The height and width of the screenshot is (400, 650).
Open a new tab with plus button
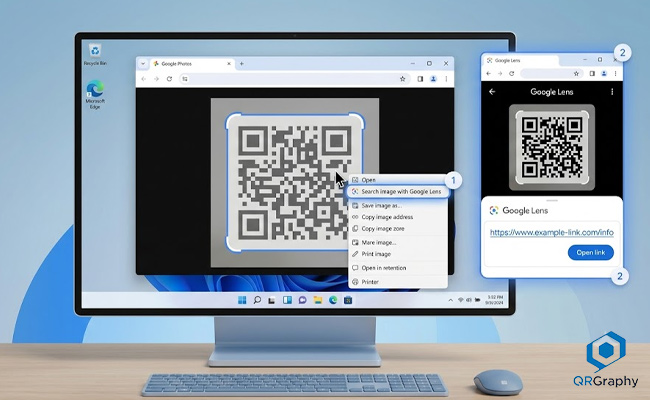pos(242,64)
